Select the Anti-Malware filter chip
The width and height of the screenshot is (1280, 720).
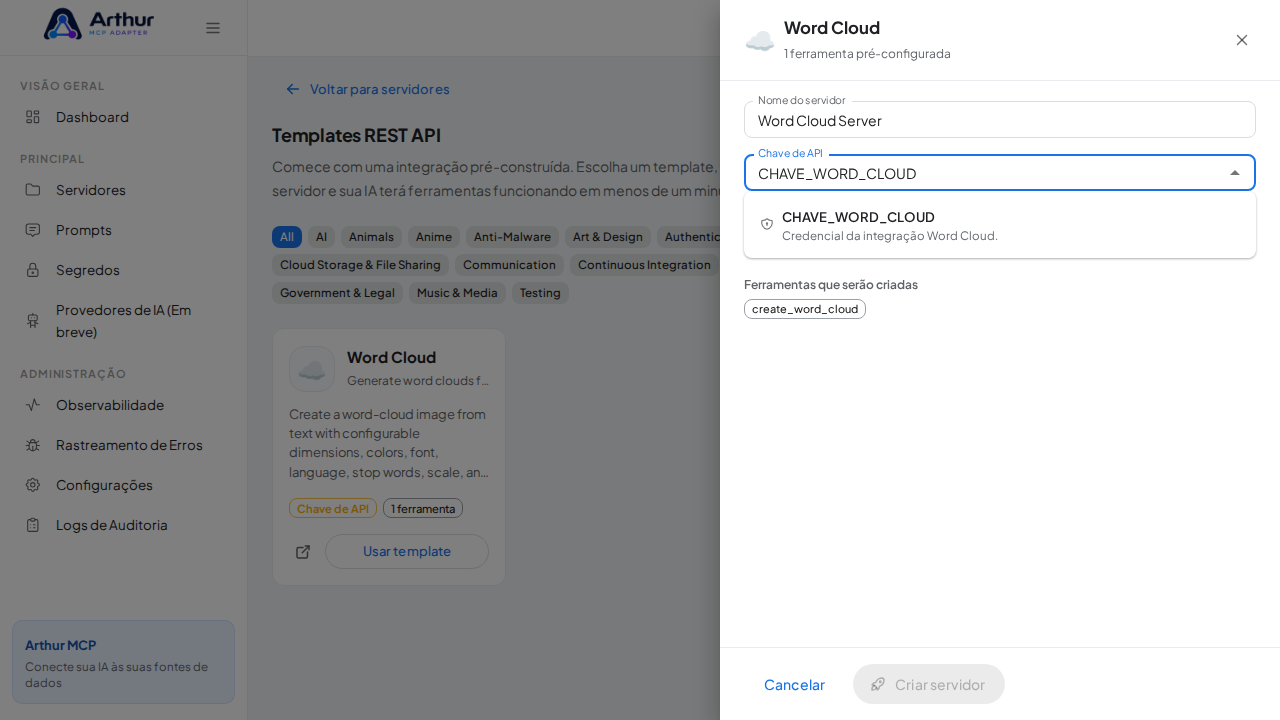click(512, 237)
